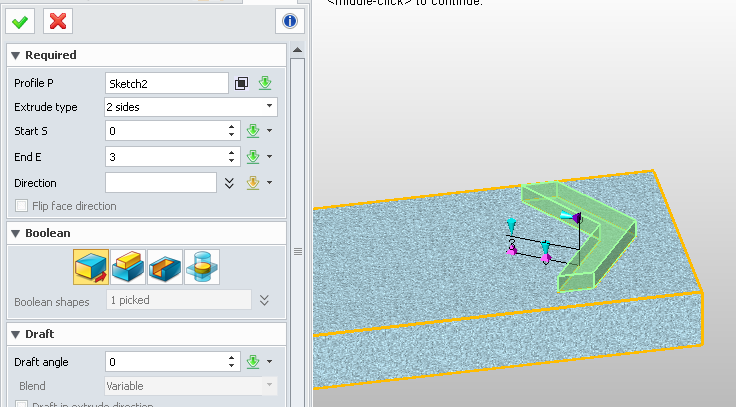Open Direction options dropdown arrow

tap(269, 182)
